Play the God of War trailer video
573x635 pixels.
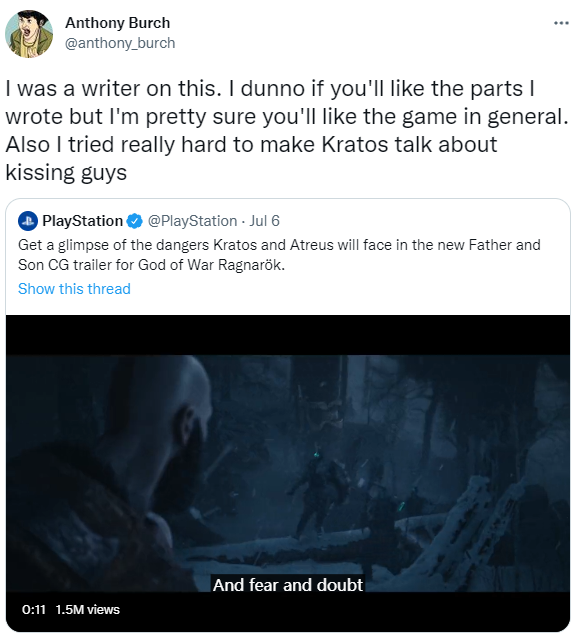coord(288,473)
